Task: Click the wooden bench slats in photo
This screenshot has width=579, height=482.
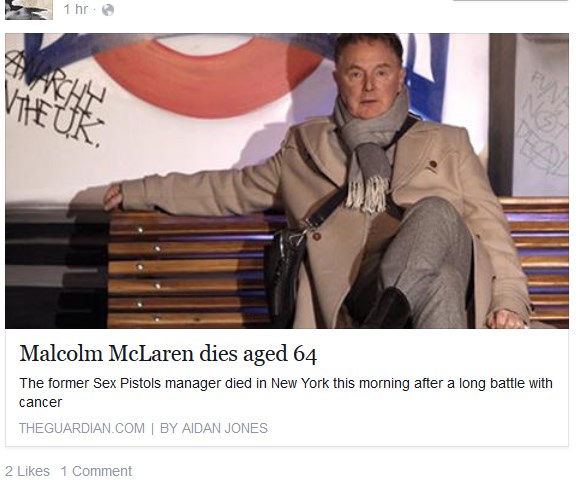Action: click(x=188, y=270)
